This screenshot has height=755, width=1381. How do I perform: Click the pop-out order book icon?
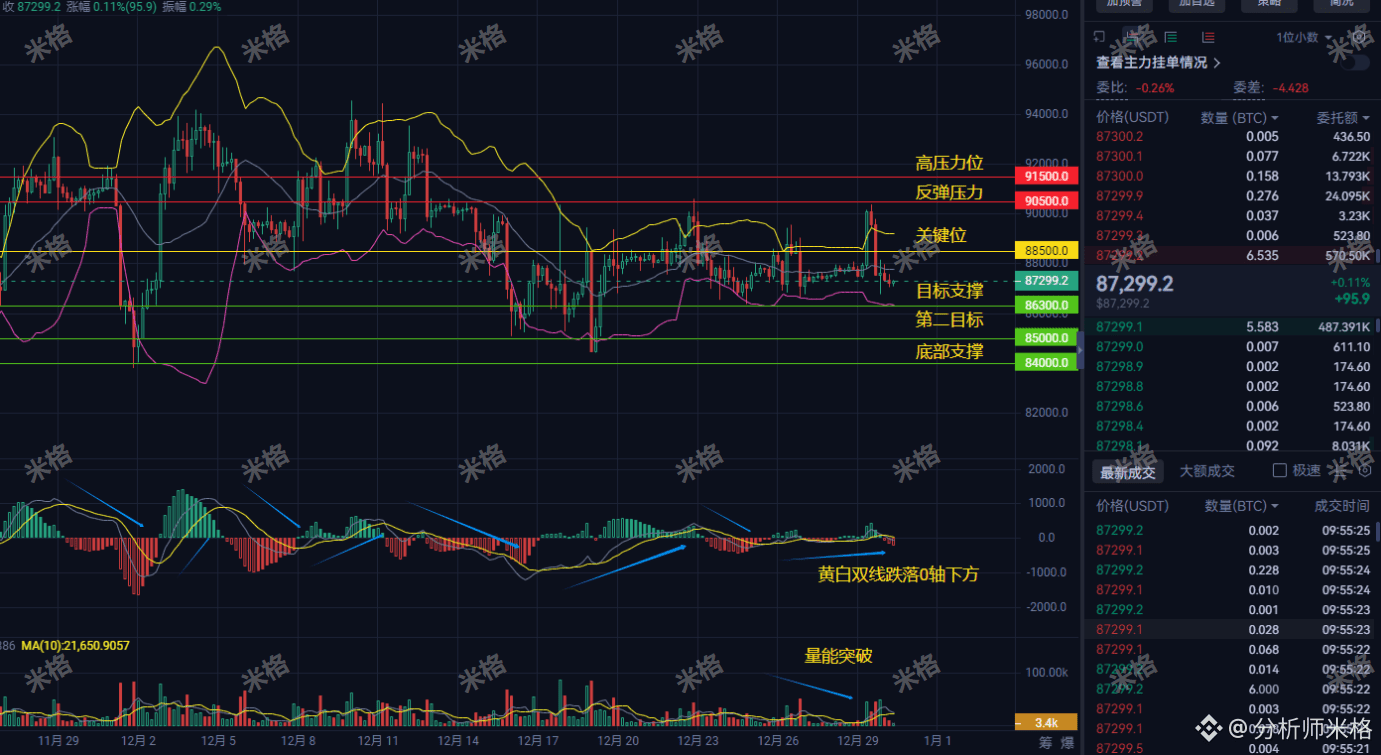pyautogui.click(x=1100, y=38)
